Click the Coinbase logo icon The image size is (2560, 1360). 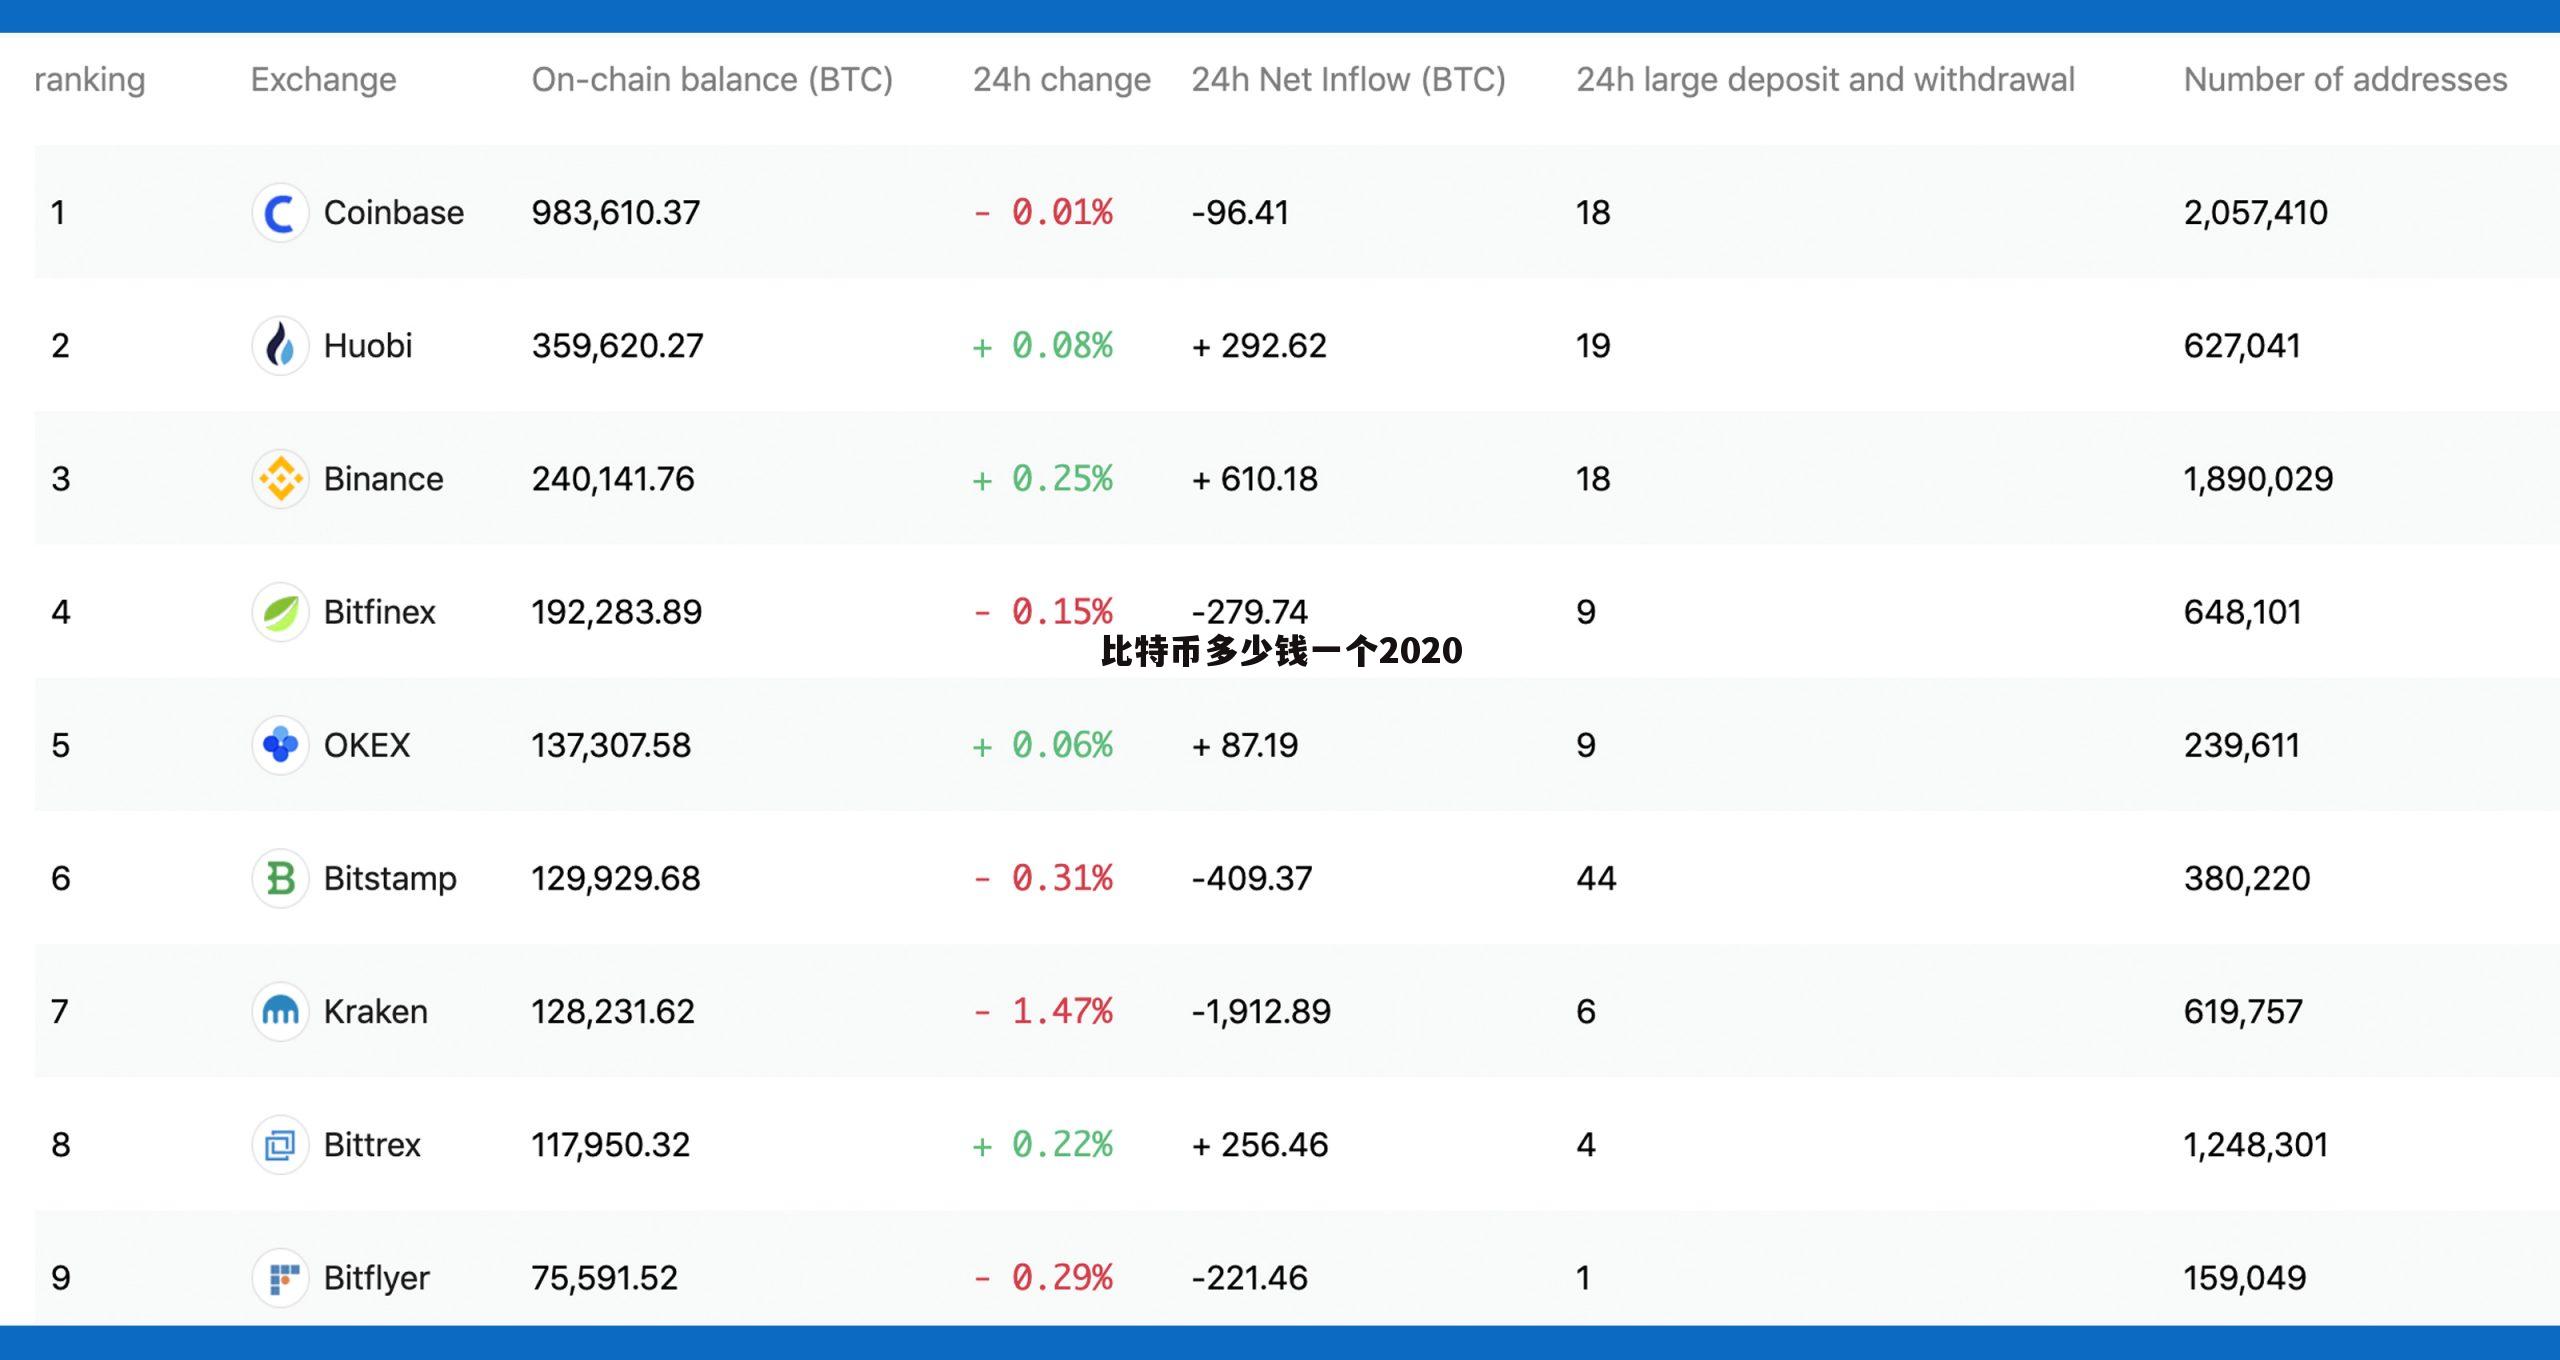(280, 213)
